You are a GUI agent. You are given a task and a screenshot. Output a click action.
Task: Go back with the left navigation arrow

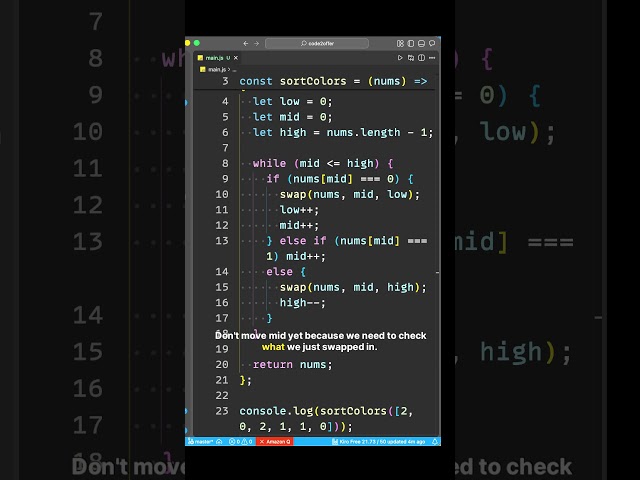pyautogui.click(x=246, y=43)
